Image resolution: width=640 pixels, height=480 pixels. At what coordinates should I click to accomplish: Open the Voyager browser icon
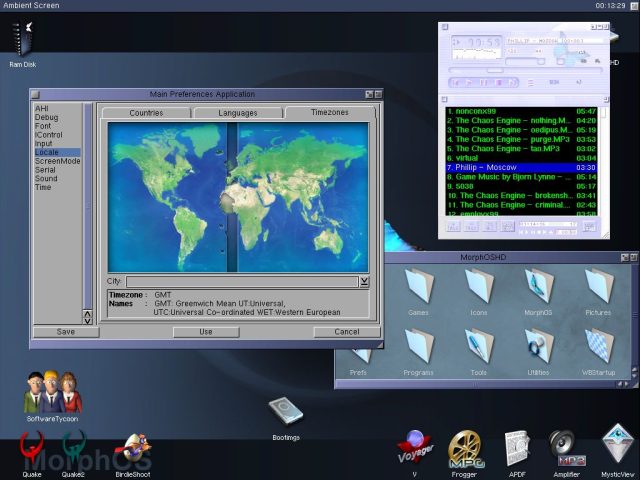[x=414, y=444]
